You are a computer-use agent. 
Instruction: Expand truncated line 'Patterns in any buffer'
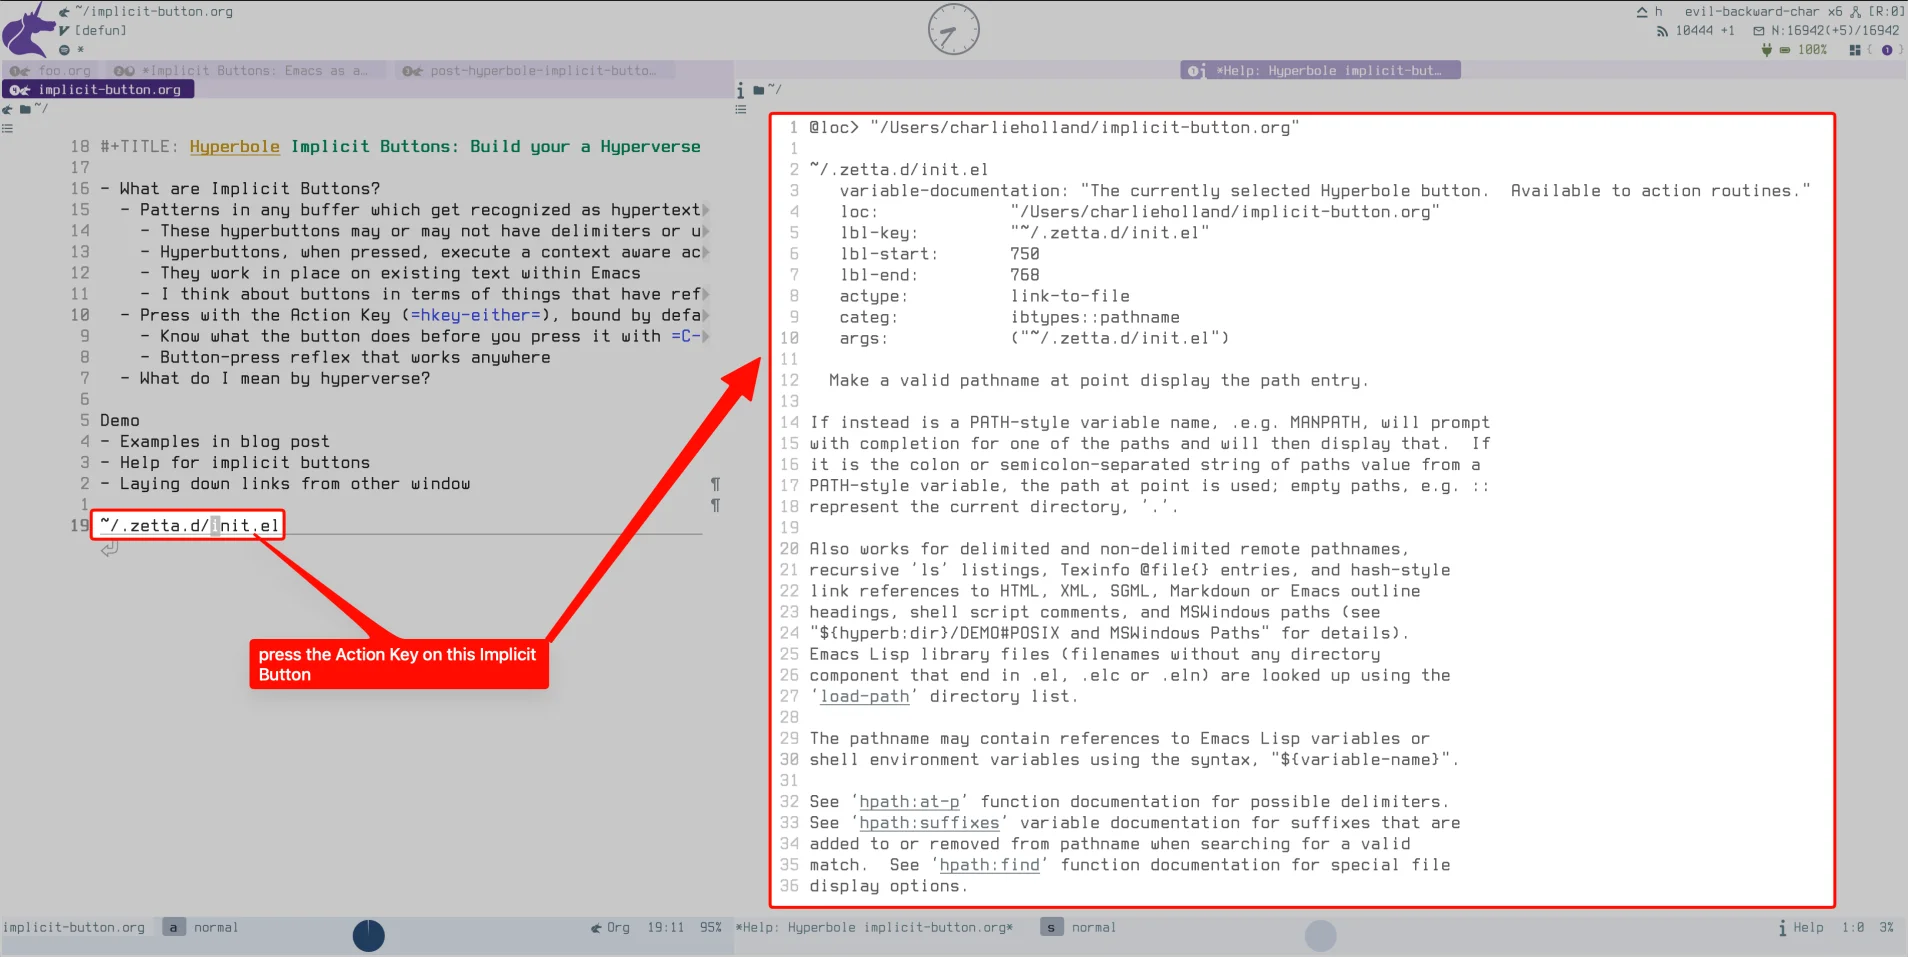[x=706, y=210]
